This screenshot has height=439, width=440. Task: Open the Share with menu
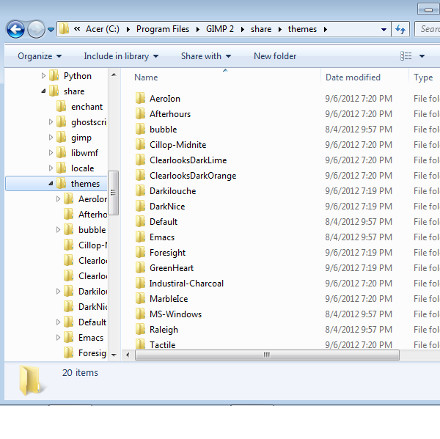click(x=206, y=56)
